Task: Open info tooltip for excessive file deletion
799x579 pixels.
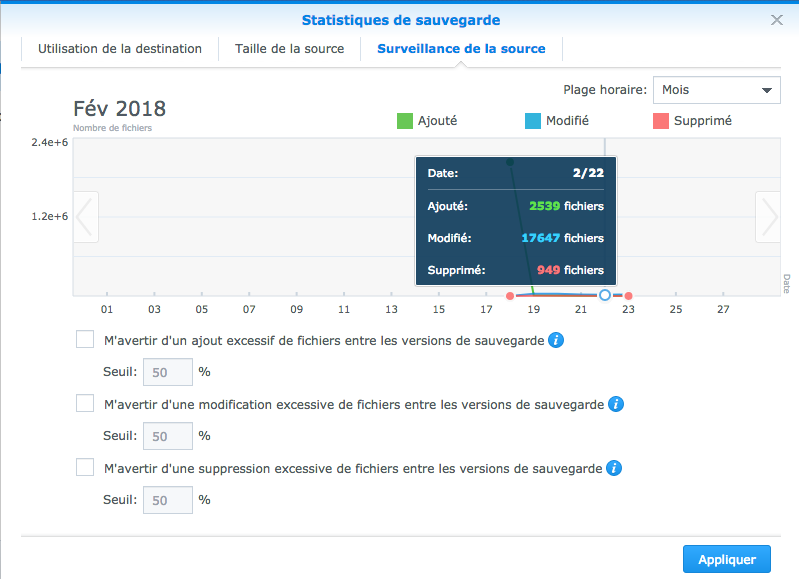Action: (614, 468)
